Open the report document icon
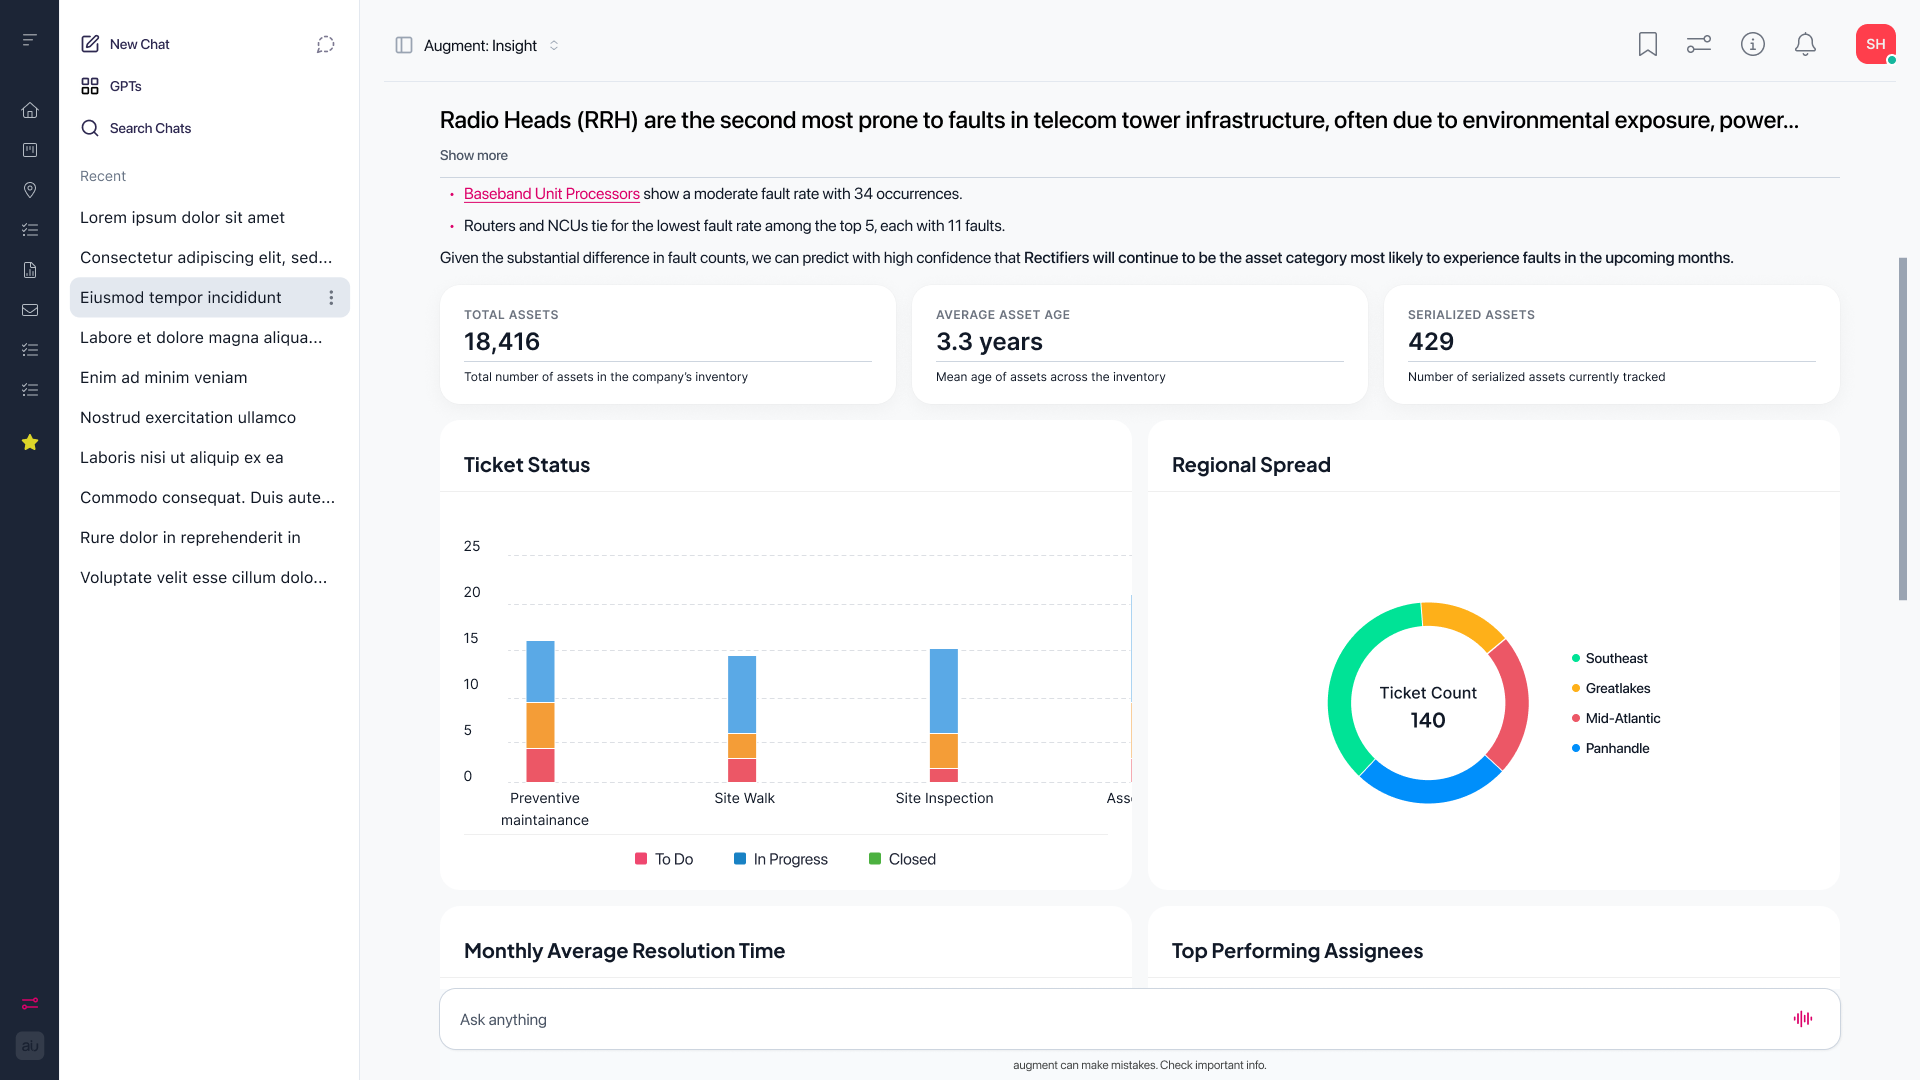Image resolution: width=1920 pixels, height=1080 pixels. (x=30, y=270)
